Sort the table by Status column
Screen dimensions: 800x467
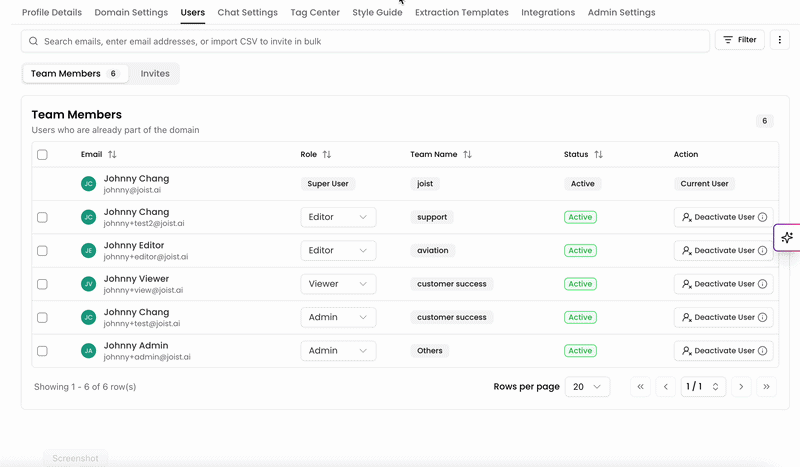(x=598, y=154)
